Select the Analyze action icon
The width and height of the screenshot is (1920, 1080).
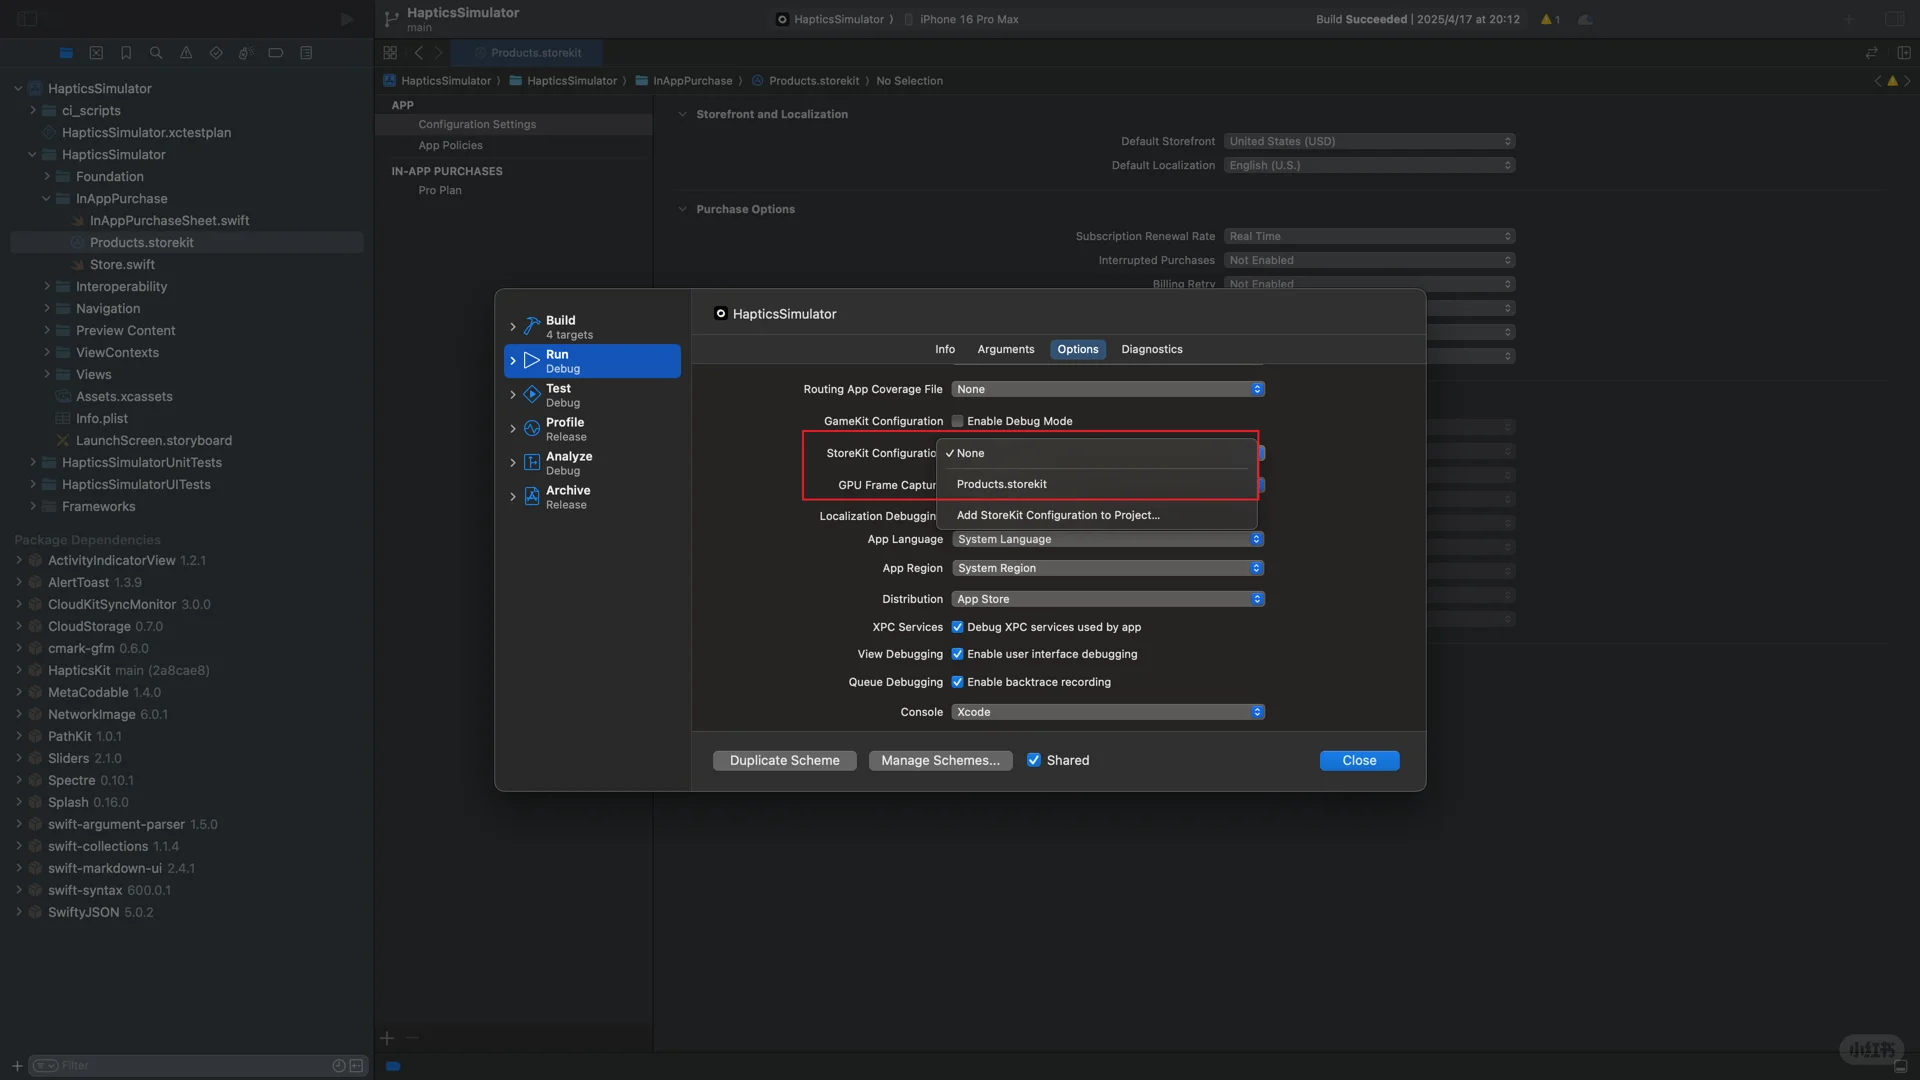point(532,463)
